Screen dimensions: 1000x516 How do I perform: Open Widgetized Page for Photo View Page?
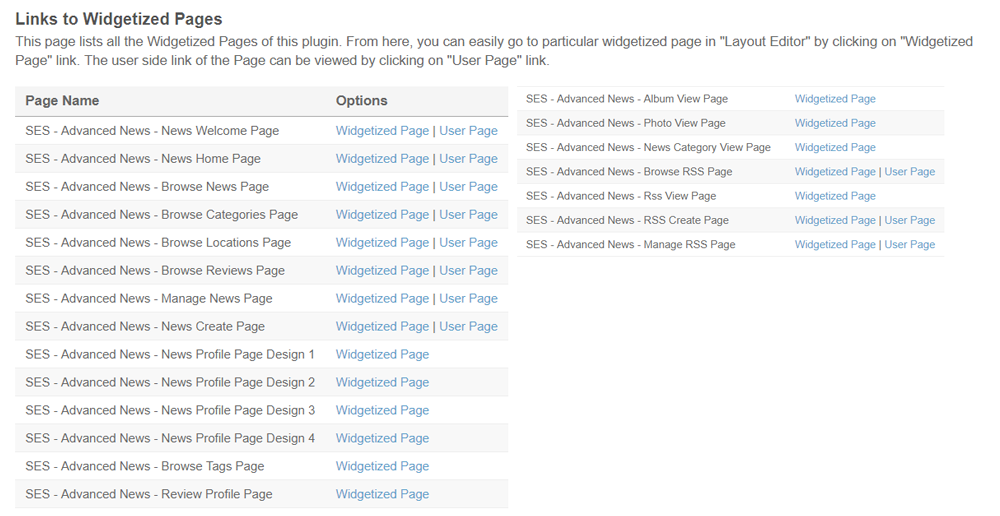835,123
